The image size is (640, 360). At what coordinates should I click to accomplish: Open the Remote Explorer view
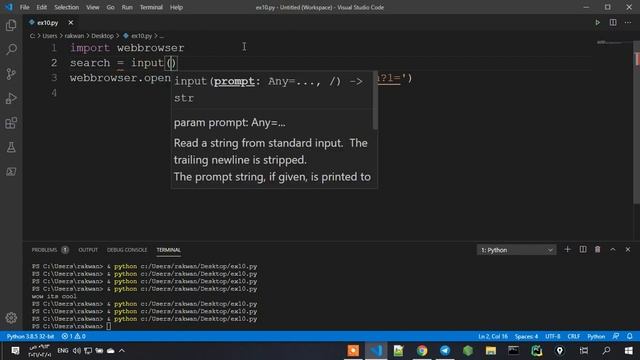pyautogui.click(x=11, y=172)
